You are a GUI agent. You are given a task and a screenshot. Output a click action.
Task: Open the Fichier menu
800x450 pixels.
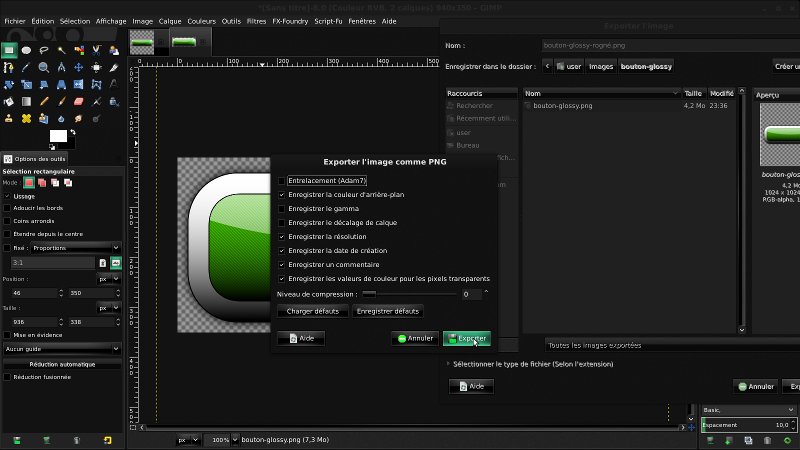15,21
